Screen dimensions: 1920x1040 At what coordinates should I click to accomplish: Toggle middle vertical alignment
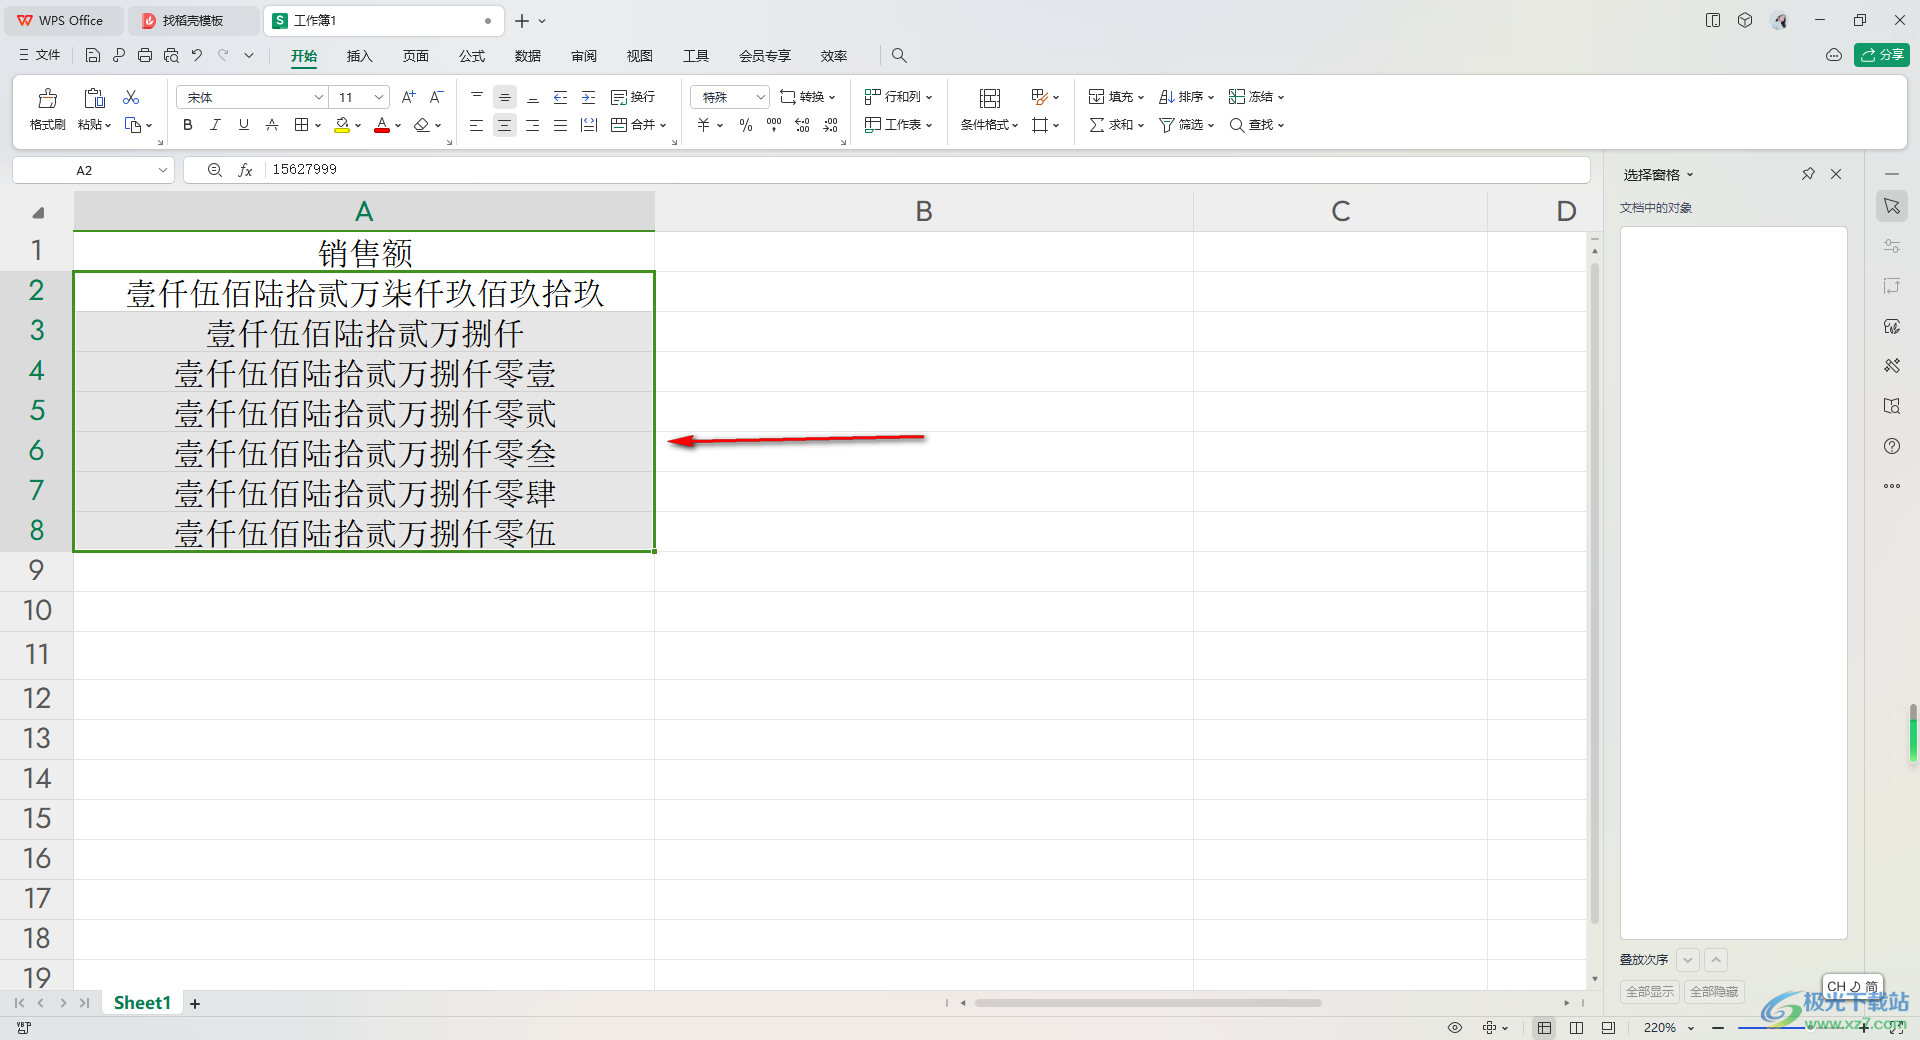[x=505, y=97]
